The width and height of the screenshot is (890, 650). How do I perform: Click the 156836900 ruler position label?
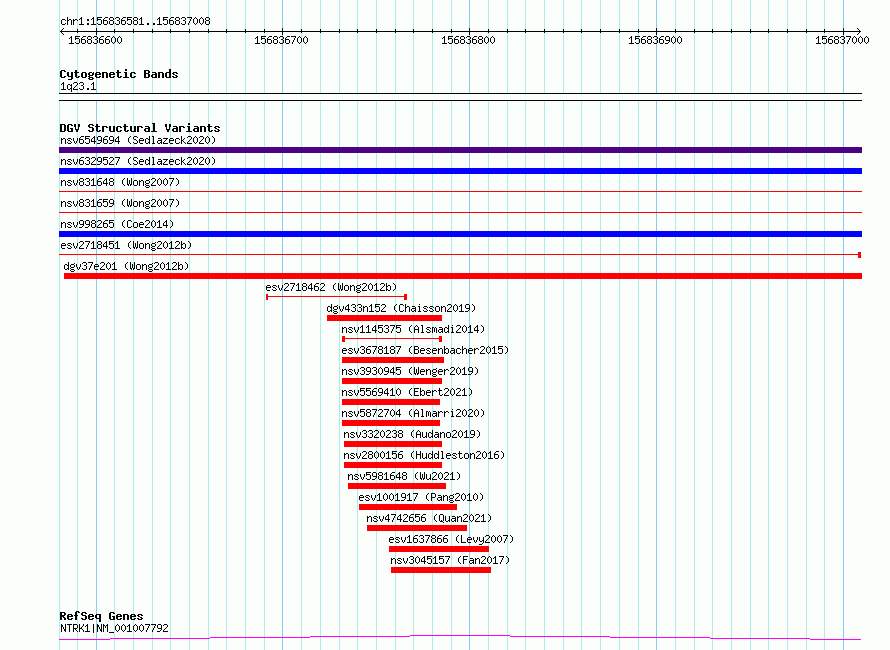[x=655, y=40]
